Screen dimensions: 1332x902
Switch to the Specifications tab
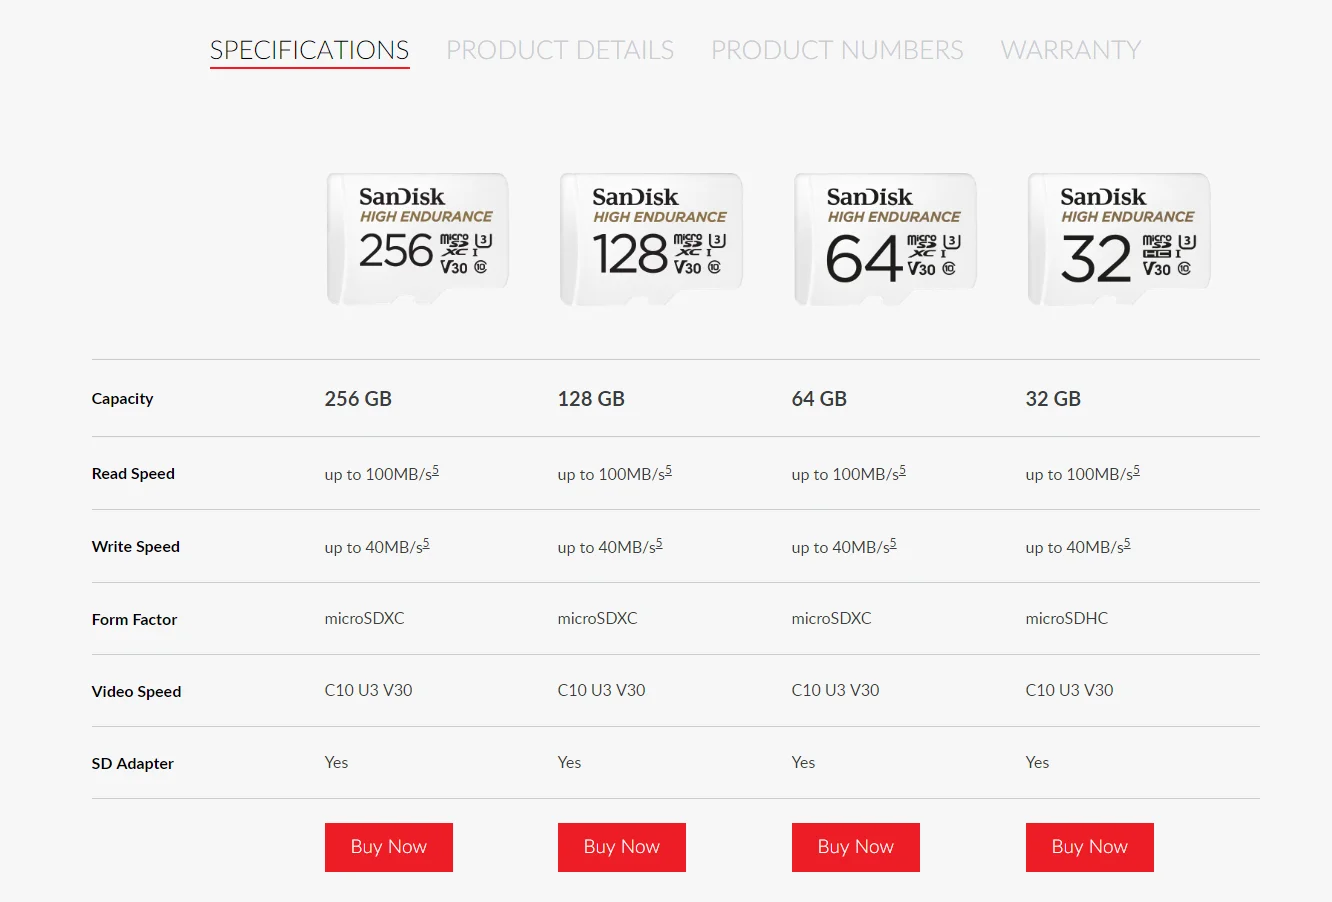tap(309, 50)
